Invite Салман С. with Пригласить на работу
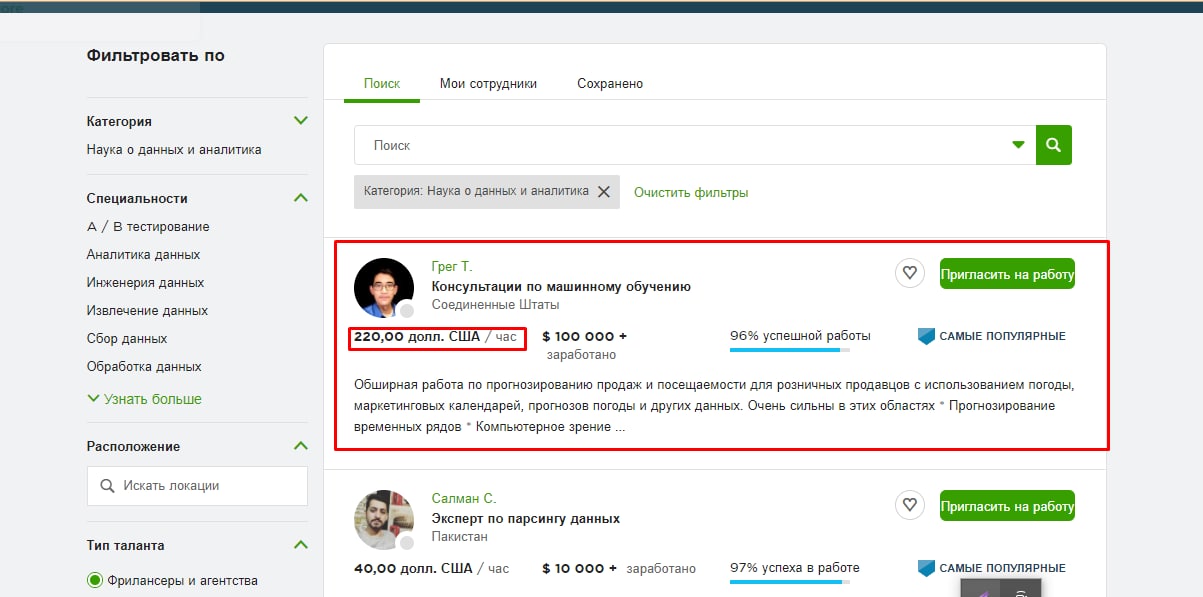Image resolution: width=1203 pixels, height=597 pixels. tap(1007, 506)
